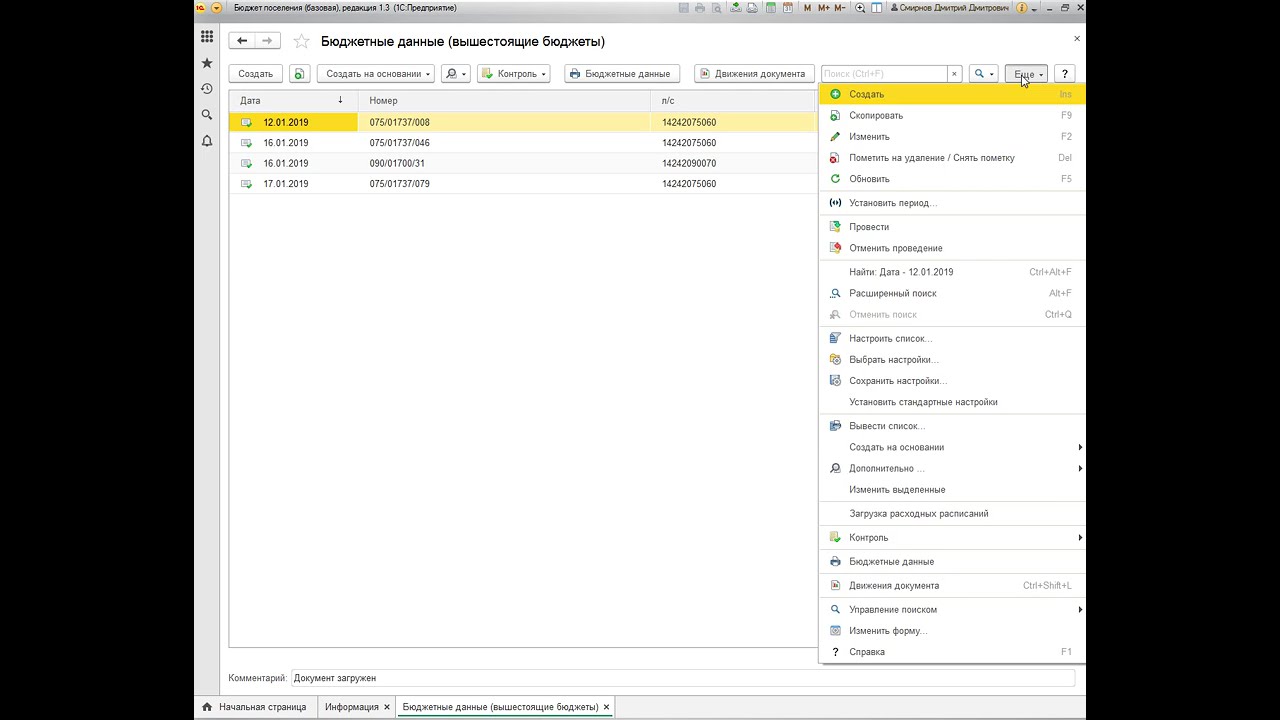Click the calculator icon in title bar
The width and height of the screenshot is (1280, 720).
[x=770, y=8]
